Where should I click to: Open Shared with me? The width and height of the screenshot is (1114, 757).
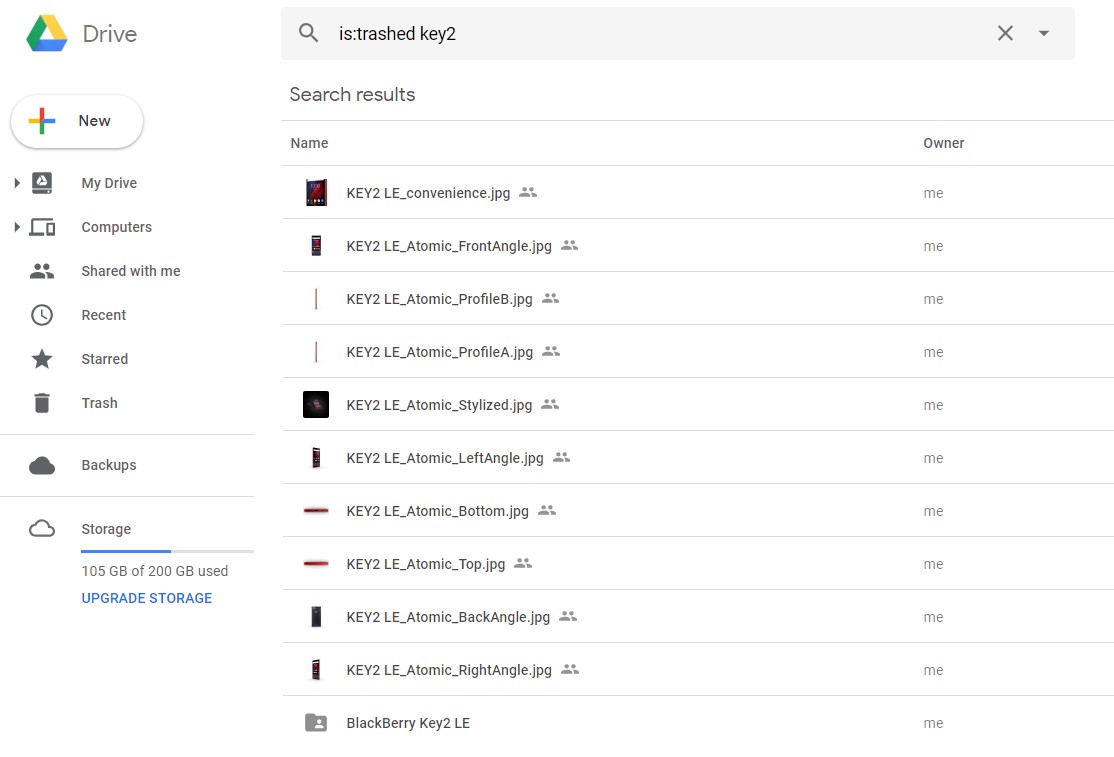(x=130, y=271)
